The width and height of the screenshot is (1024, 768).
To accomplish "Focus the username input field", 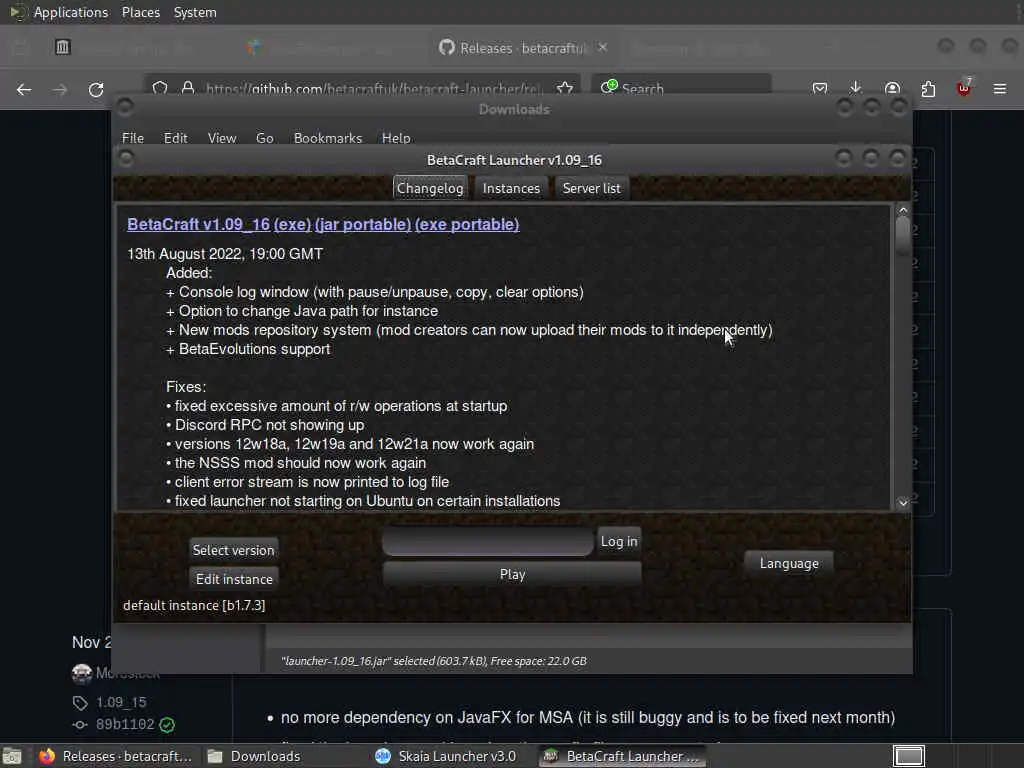I will pos(488,541).
